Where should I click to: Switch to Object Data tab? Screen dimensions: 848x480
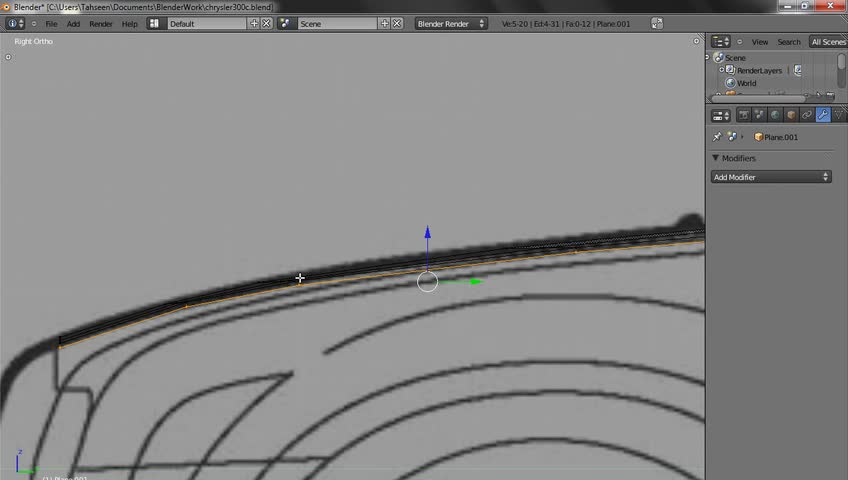[x=839, y=115]
